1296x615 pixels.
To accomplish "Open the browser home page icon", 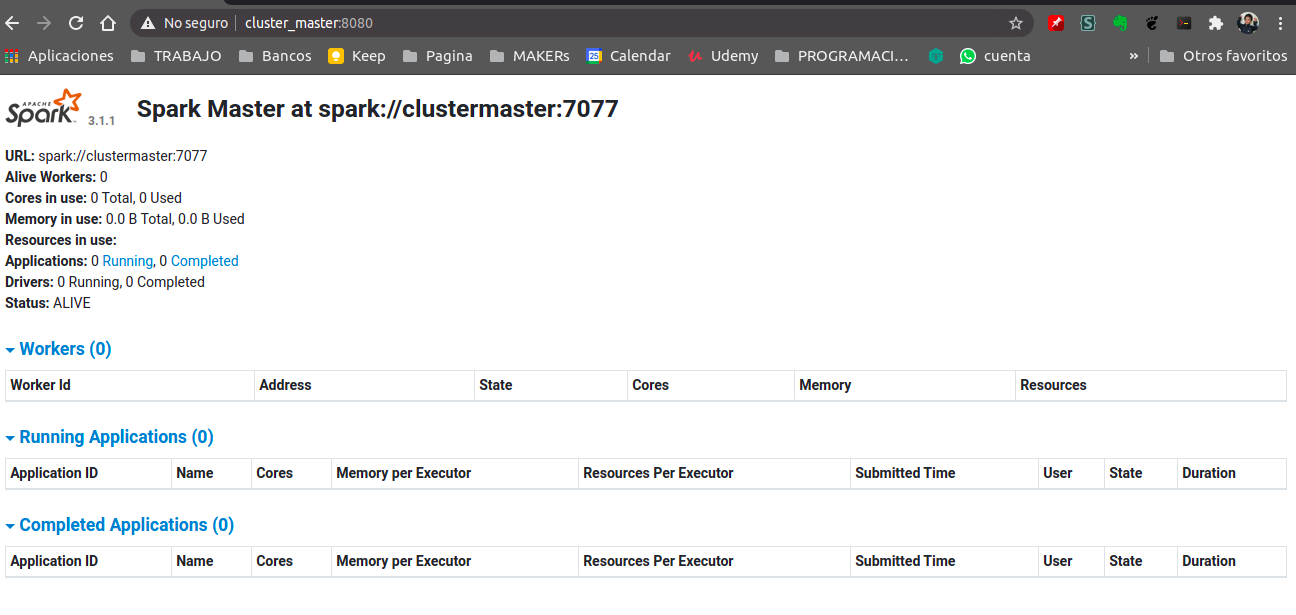I will tap(108, 23).
